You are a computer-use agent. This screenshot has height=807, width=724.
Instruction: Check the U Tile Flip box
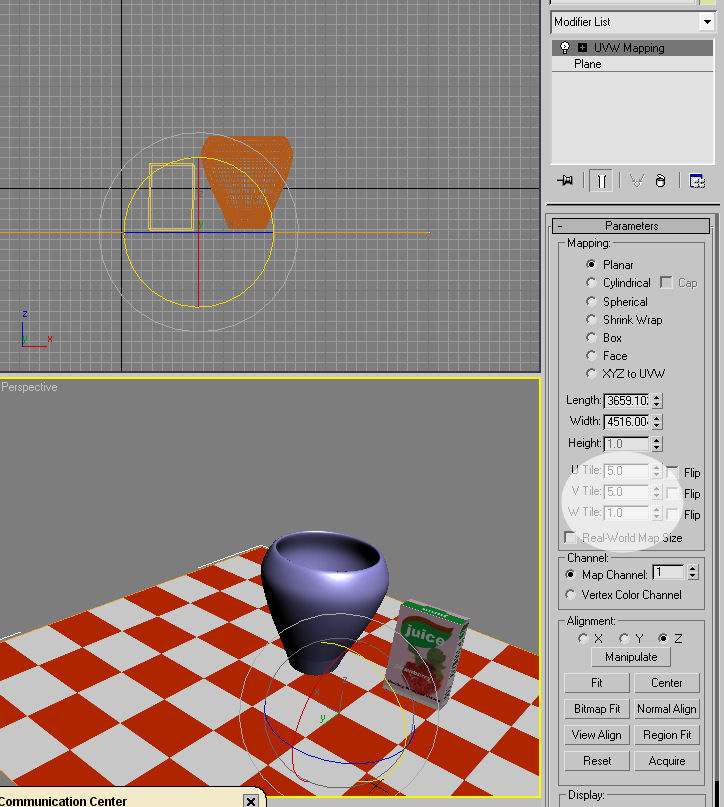(x=673, y=473)
